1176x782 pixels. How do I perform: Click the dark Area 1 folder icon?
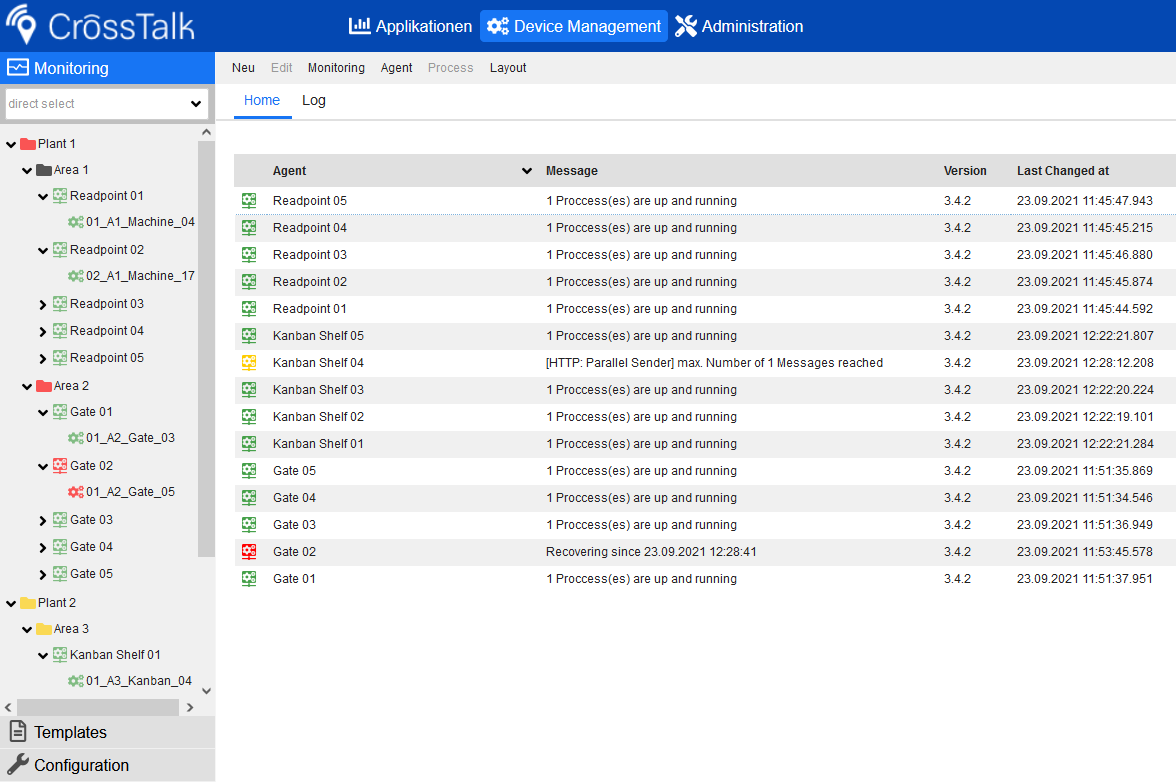44,169
